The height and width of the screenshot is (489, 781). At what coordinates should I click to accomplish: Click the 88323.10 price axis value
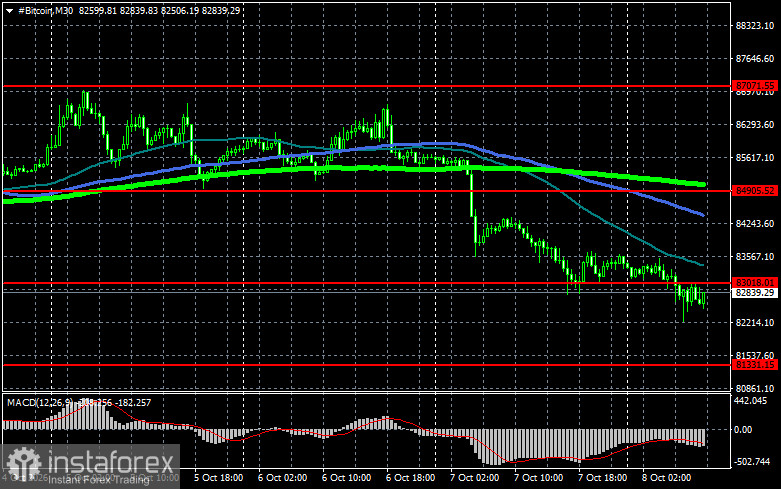coord(755,25)
